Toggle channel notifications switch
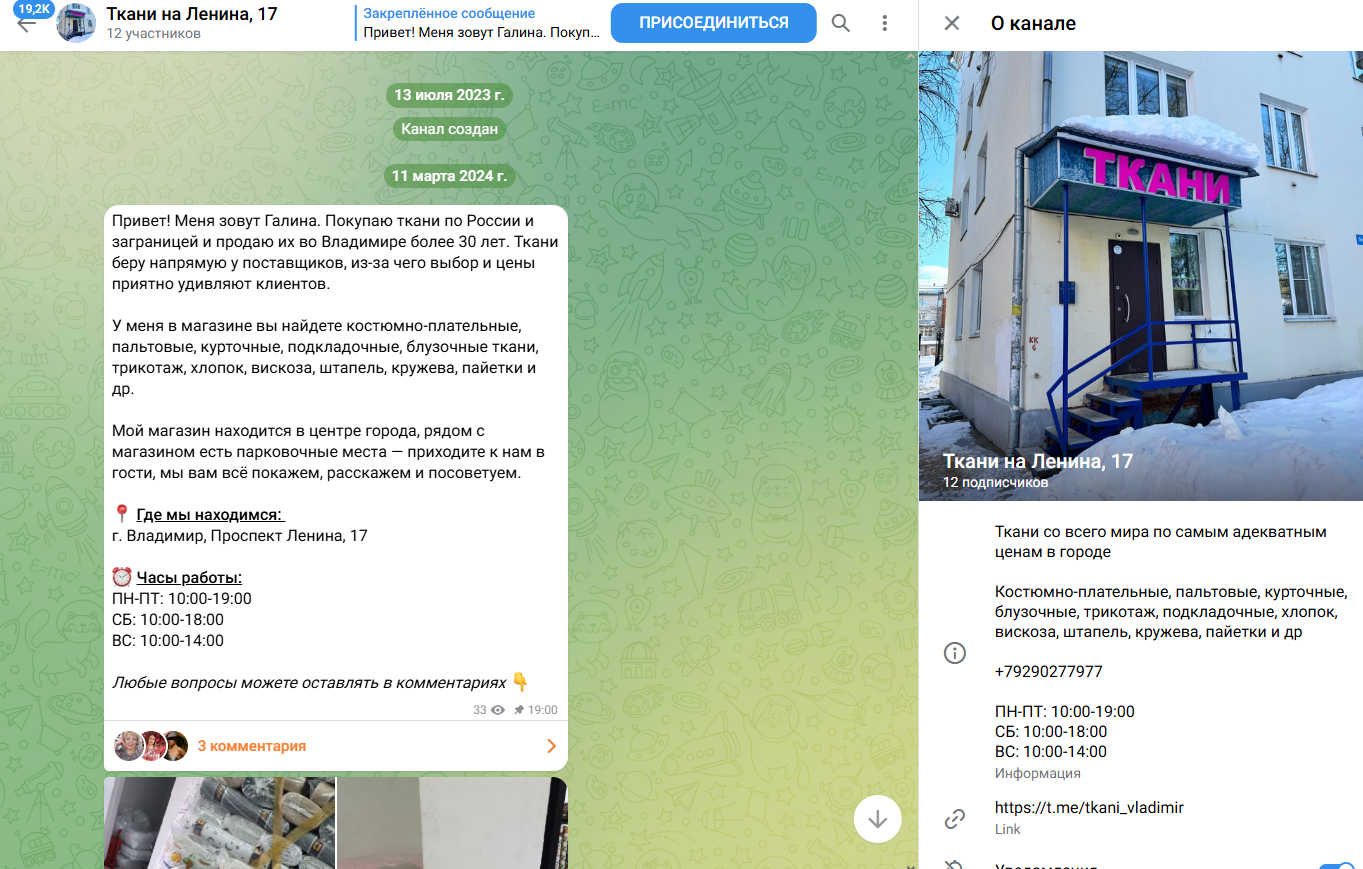The image size is (1363, 869). click(x=1337, y=865)
